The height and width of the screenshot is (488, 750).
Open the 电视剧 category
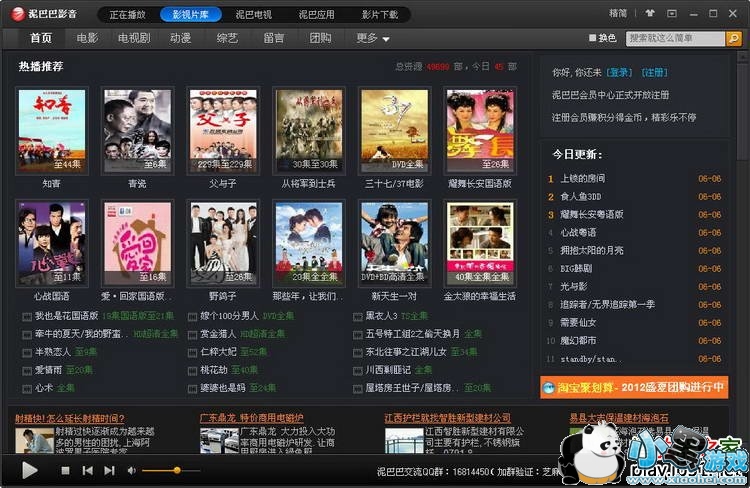coord(134,38)
